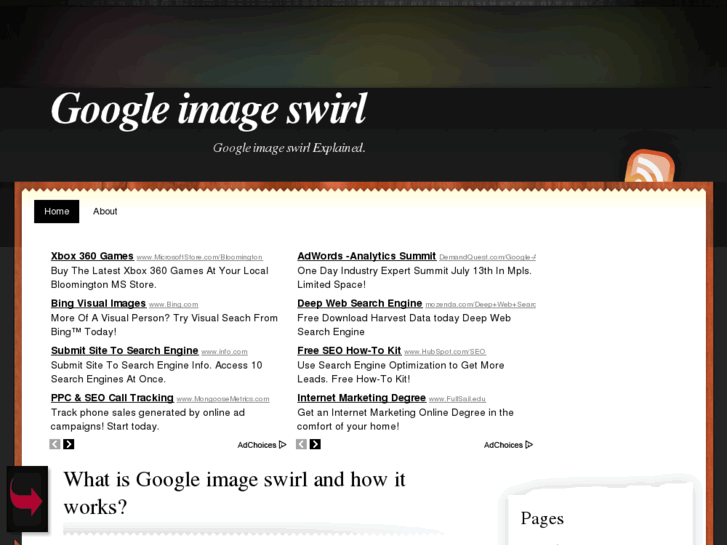Click the www.Bing.com URL
This screenshot has height=545, width=727.
click(x=174, y=304)
